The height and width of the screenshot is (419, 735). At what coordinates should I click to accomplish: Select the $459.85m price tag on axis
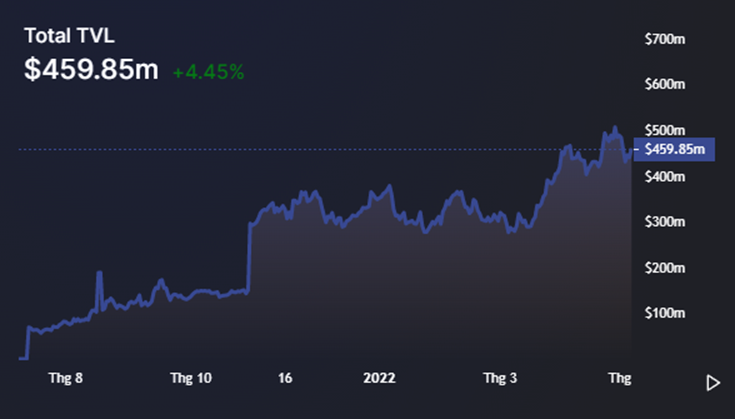674,150
